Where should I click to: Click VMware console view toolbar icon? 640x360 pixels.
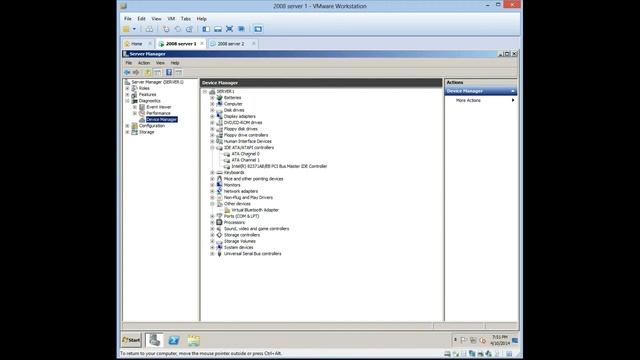(x=258, y=29)
